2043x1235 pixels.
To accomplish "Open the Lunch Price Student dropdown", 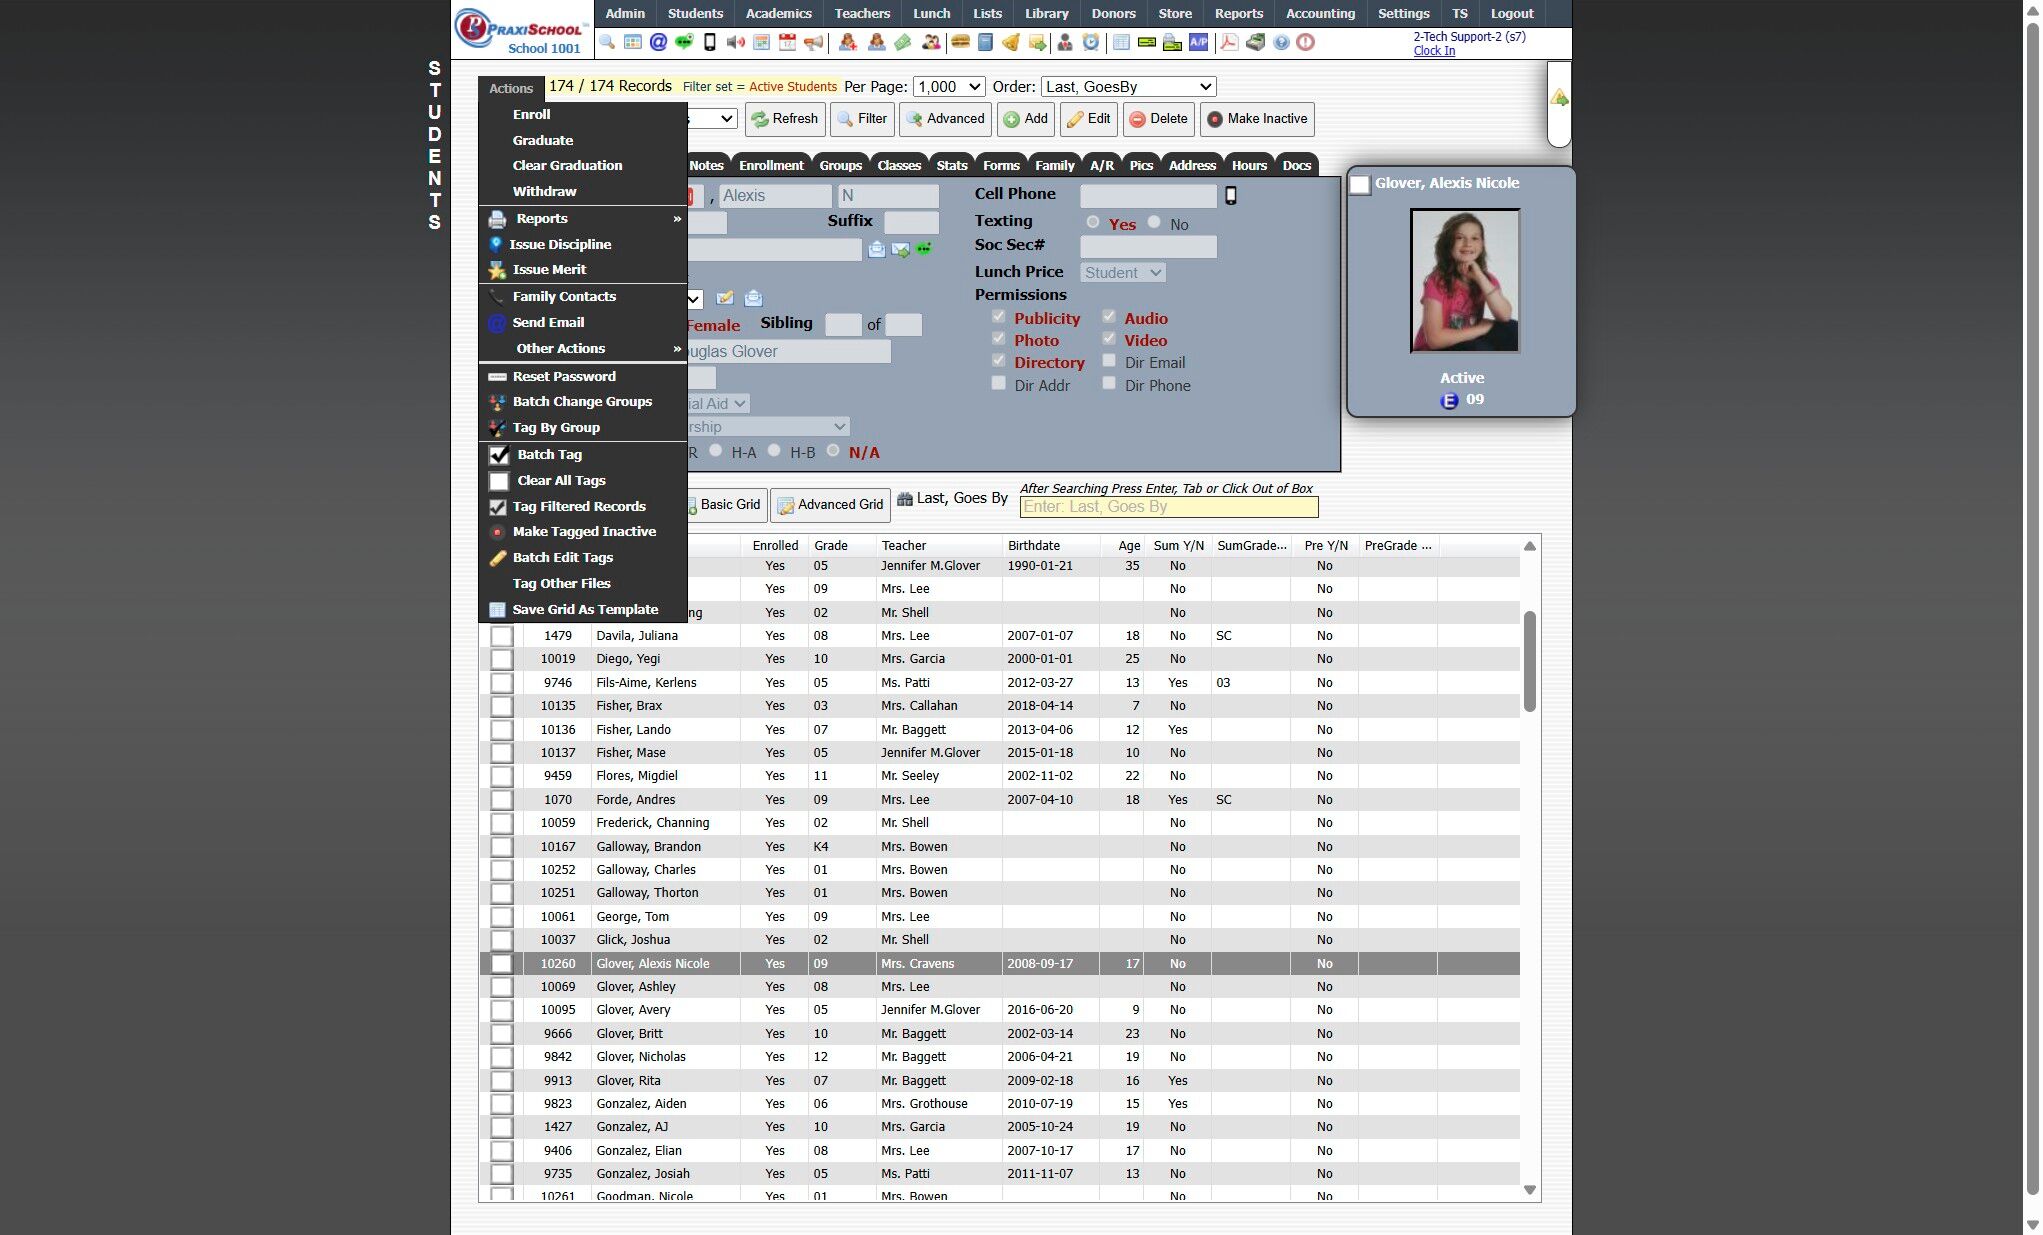I will pos(1122,273).
